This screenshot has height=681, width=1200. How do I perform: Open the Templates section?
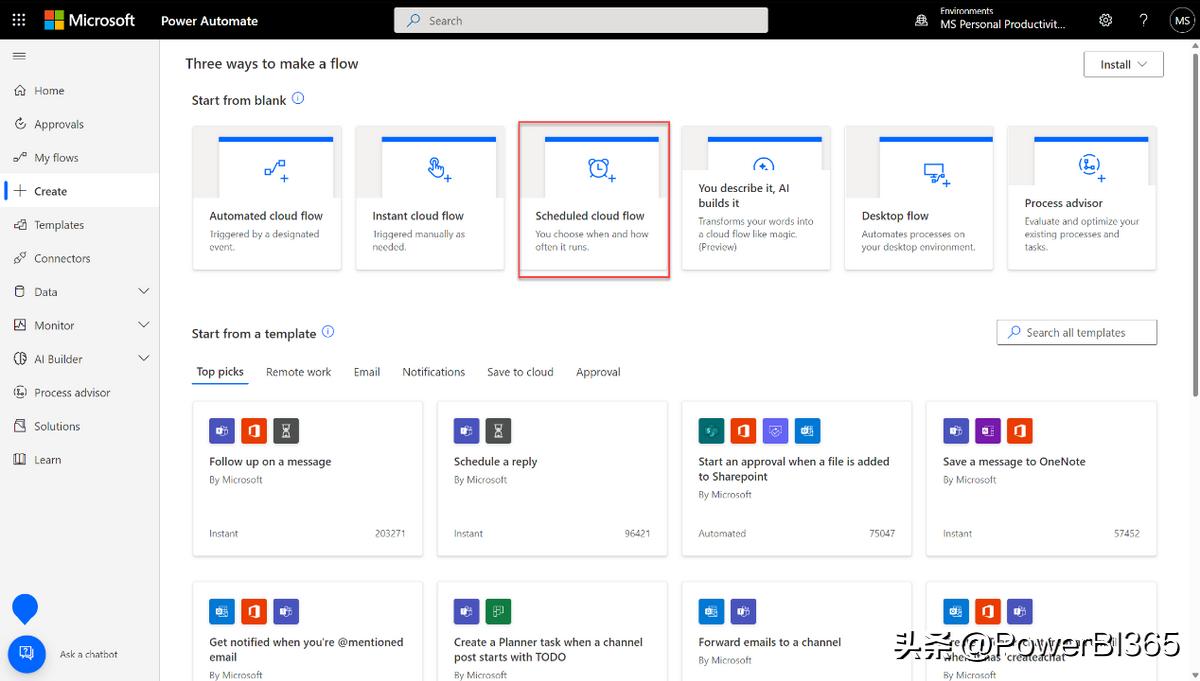pyautogui.click(x=58, y=224)
